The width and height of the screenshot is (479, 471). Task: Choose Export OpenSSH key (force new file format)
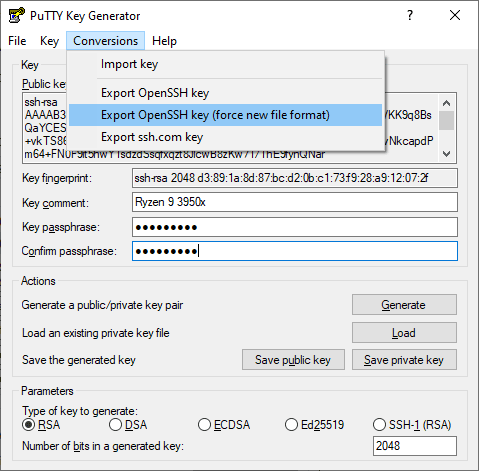point(225,115)
